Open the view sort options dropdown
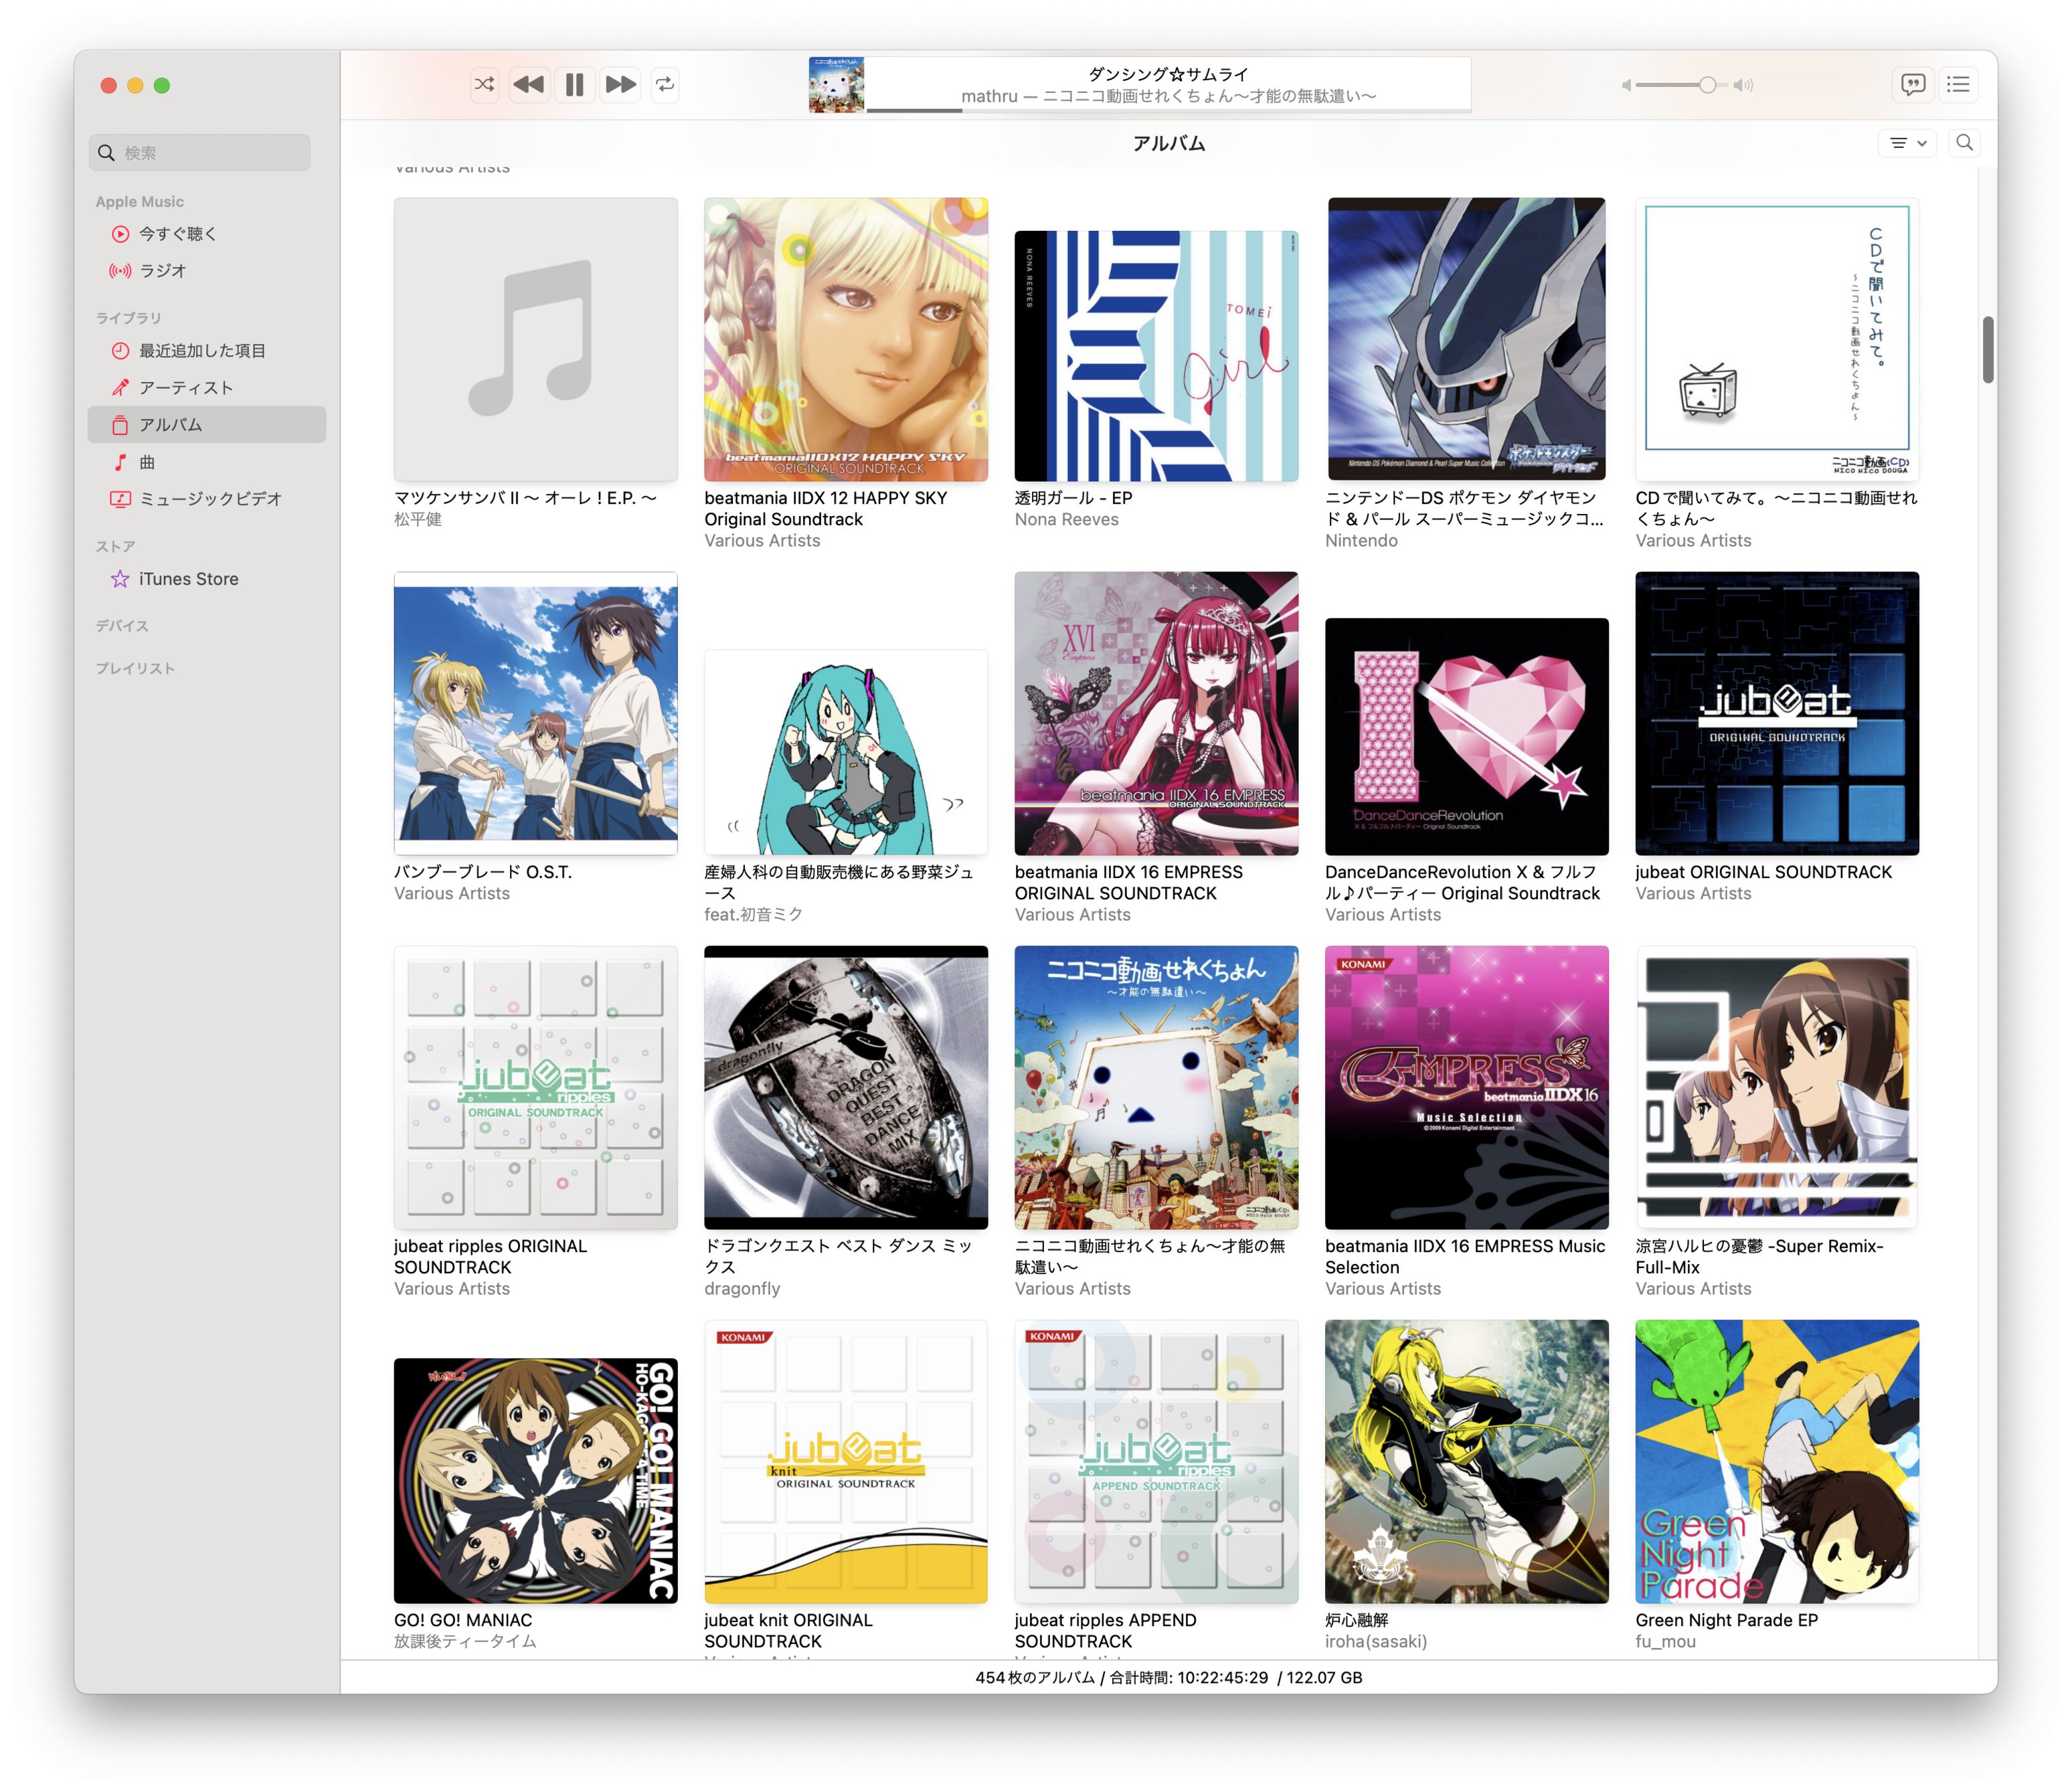Screen dimensions: 2072x1792 pos(1907,143)
